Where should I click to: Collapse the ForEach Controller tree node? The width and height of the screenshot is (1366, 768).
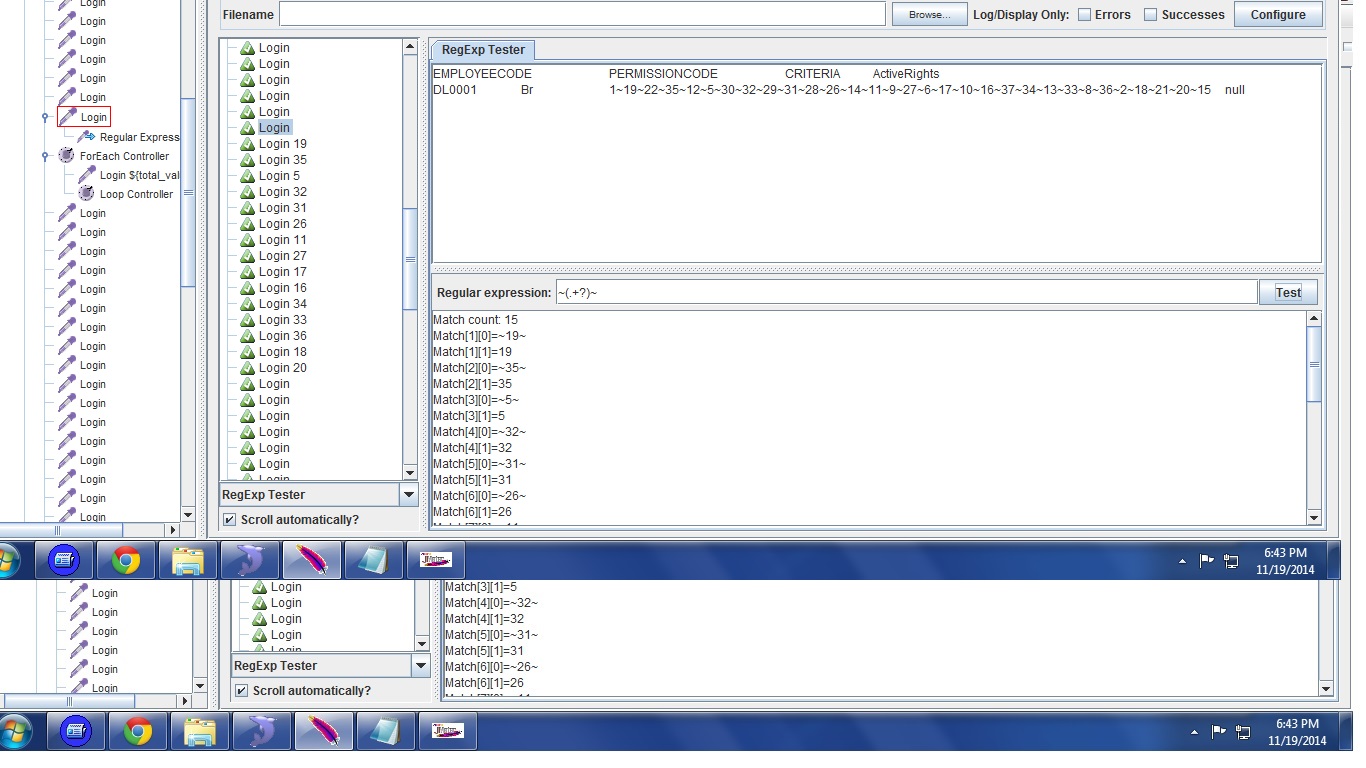45,156
